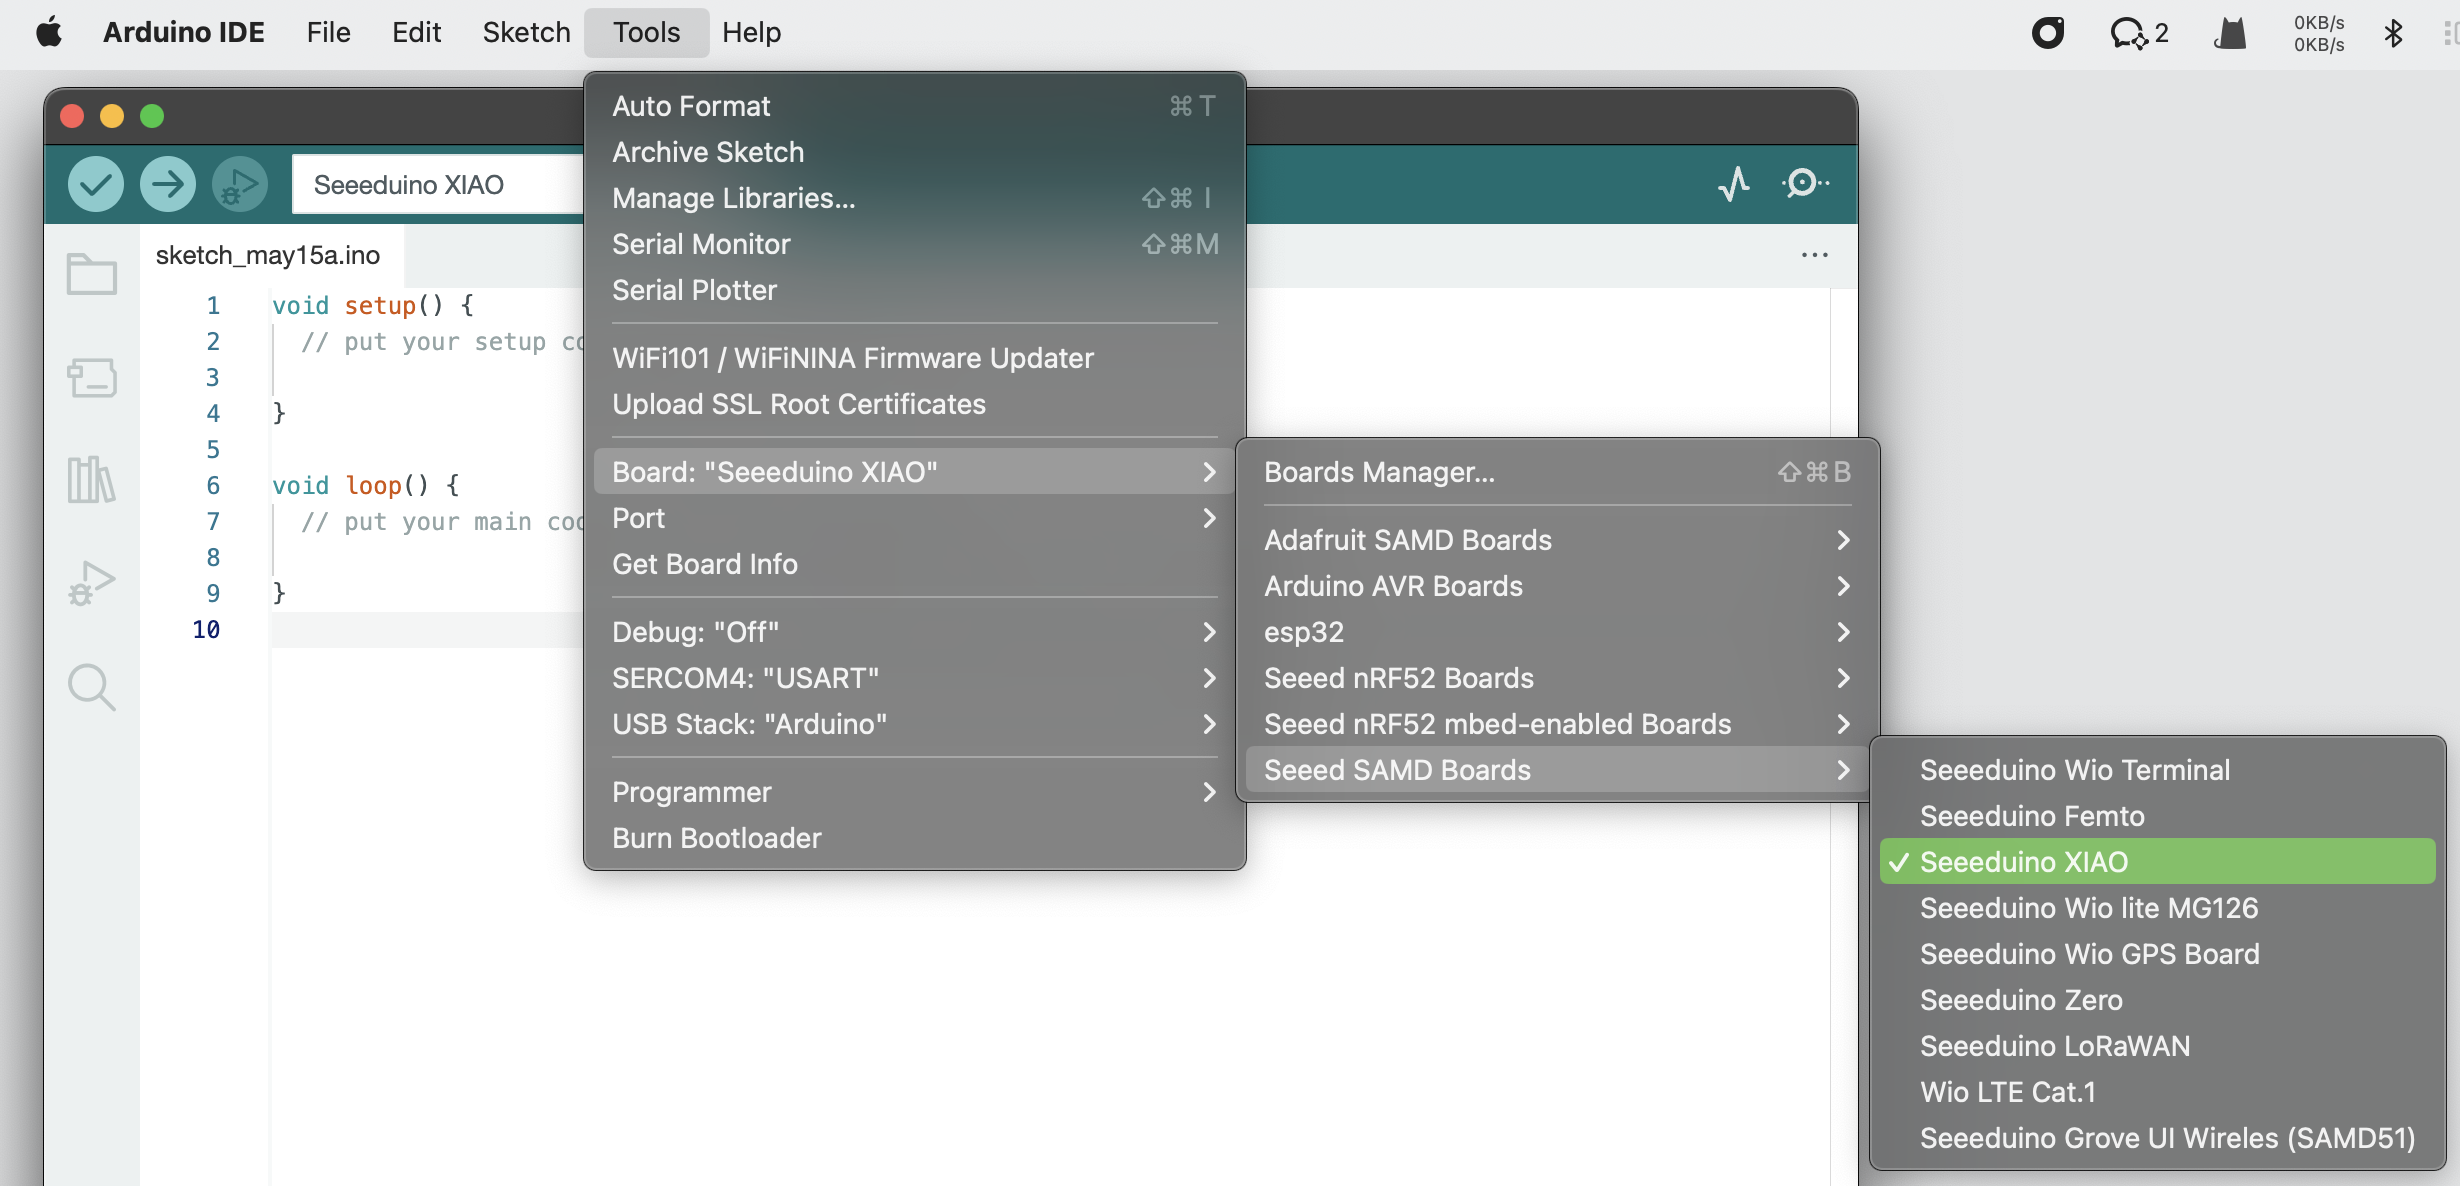Screen dimensions: 2460x1186
Task: Choose Upload SSL Root Certificates
Action: [x=914, y=403]
